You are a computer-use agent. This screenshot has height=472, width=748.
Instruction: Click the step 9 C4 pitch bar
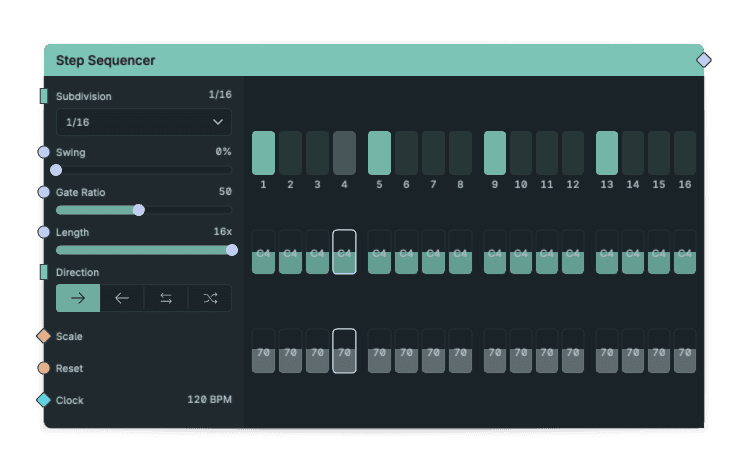495,252
